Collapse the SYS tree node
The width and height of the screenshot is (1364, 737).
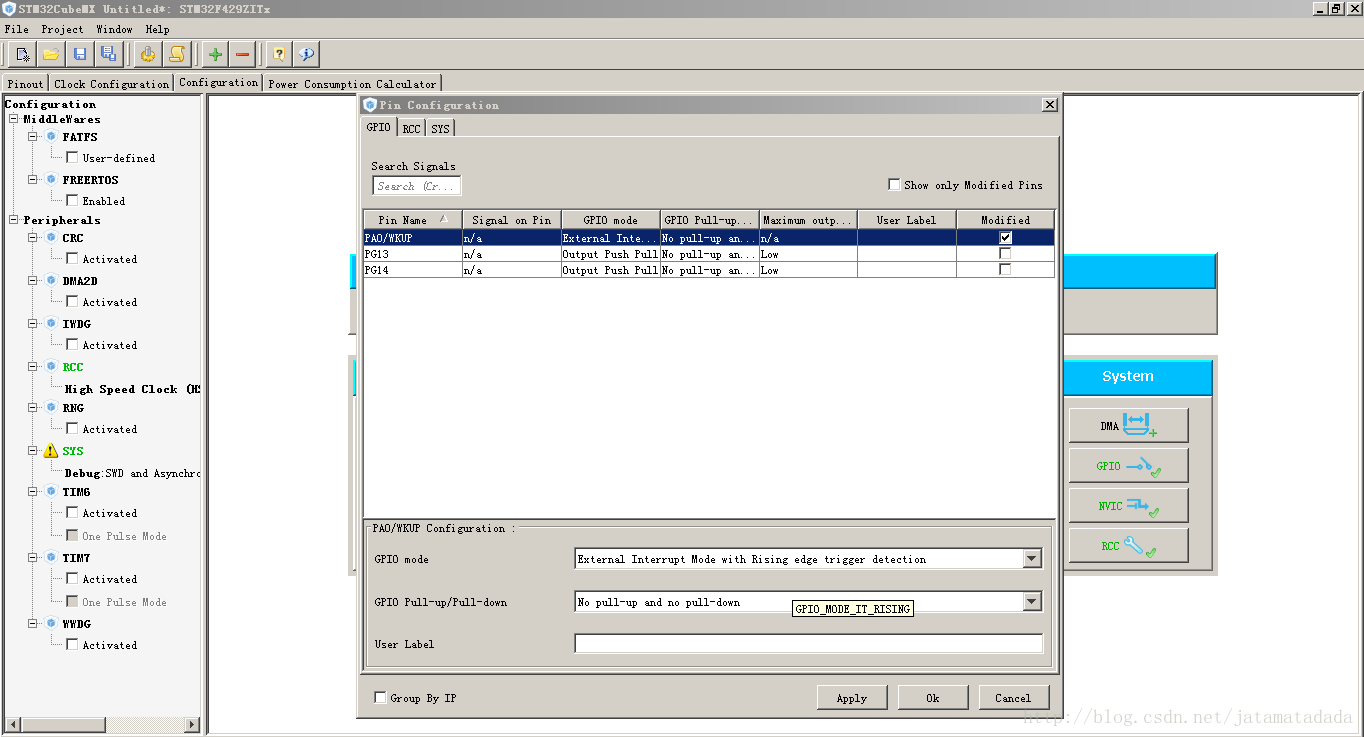click(33, 450)
